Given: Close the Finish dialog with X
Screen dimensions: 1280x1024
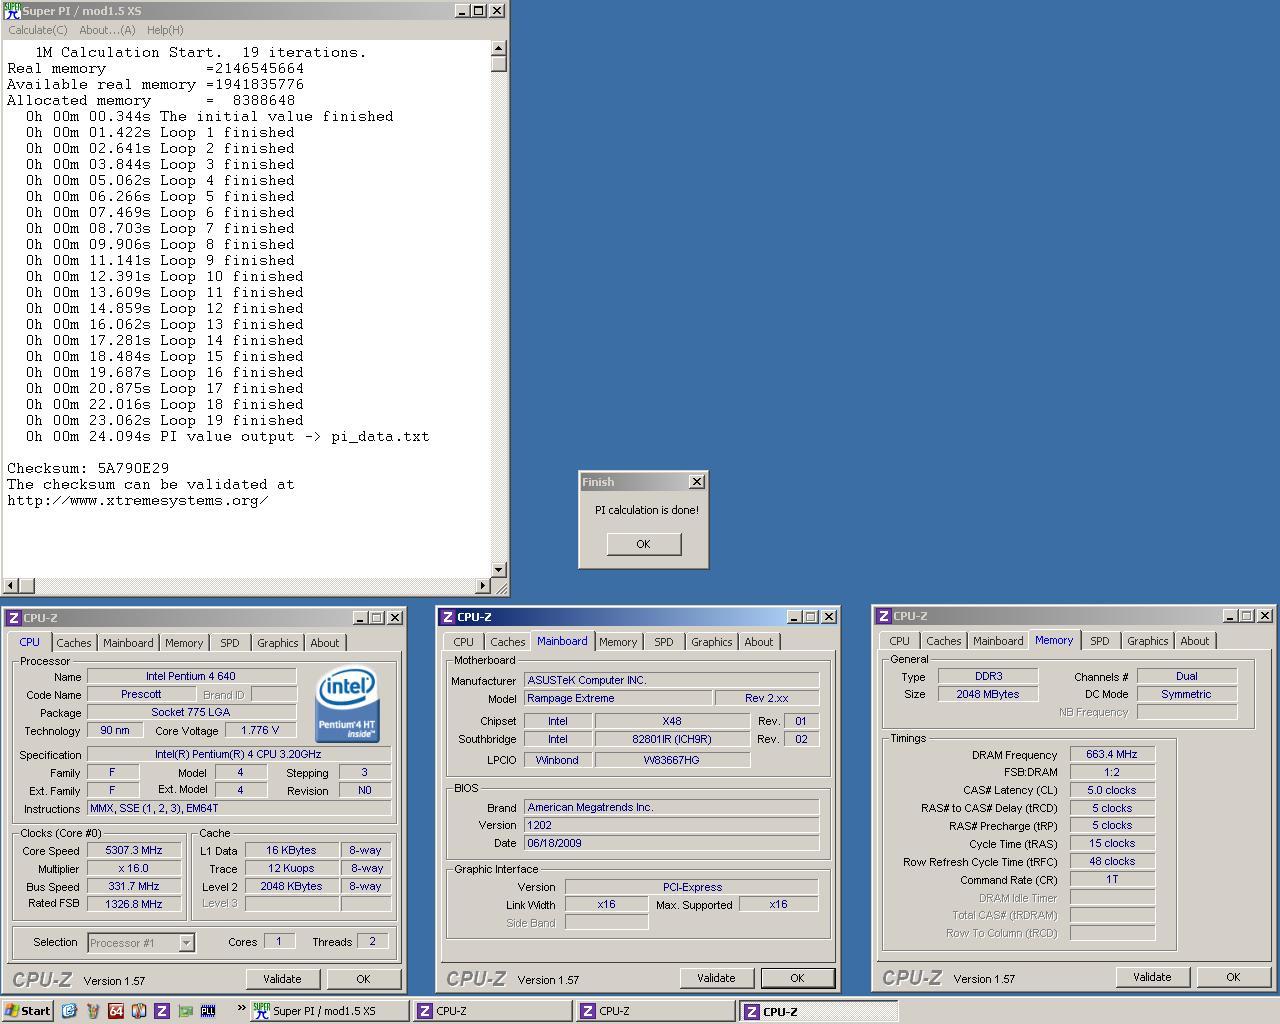Looking at the screenshot, I should (697, 482).
